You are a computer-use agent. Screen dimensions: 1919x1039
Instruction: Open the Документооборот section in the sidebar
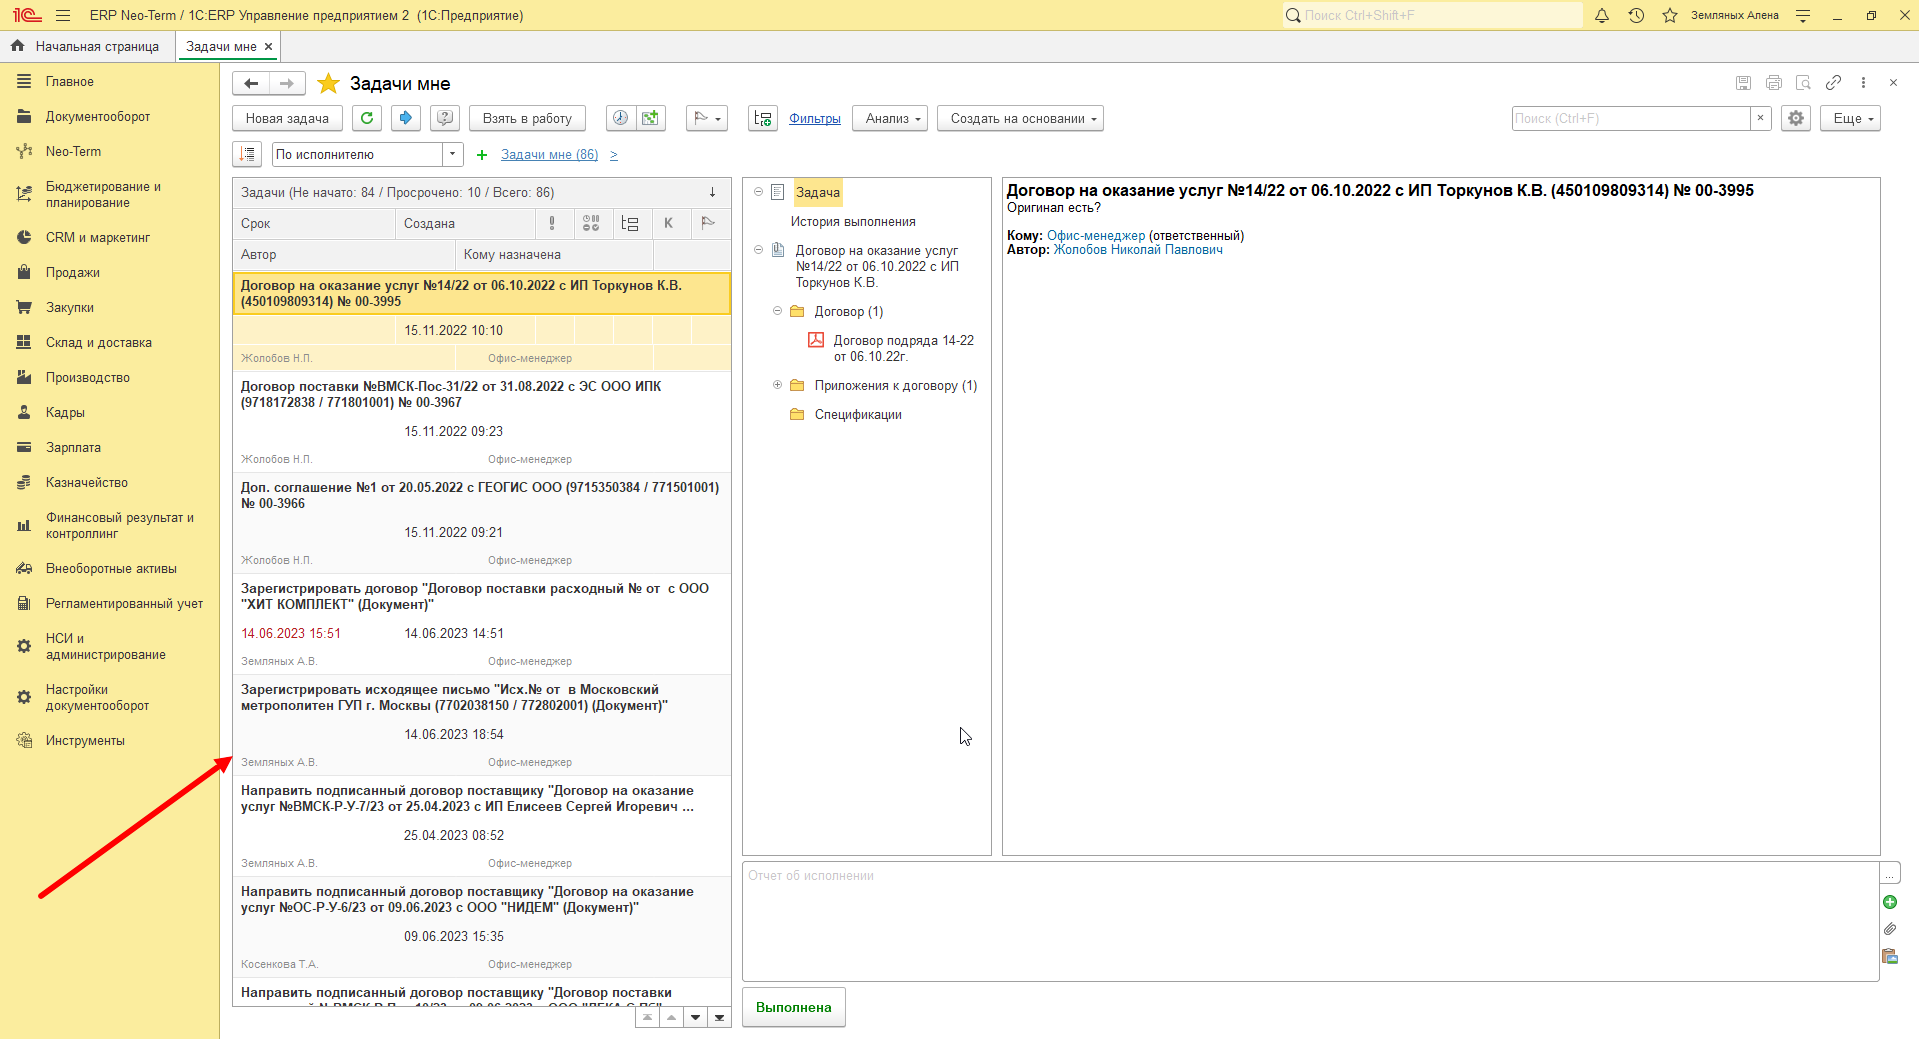(98, 117)
